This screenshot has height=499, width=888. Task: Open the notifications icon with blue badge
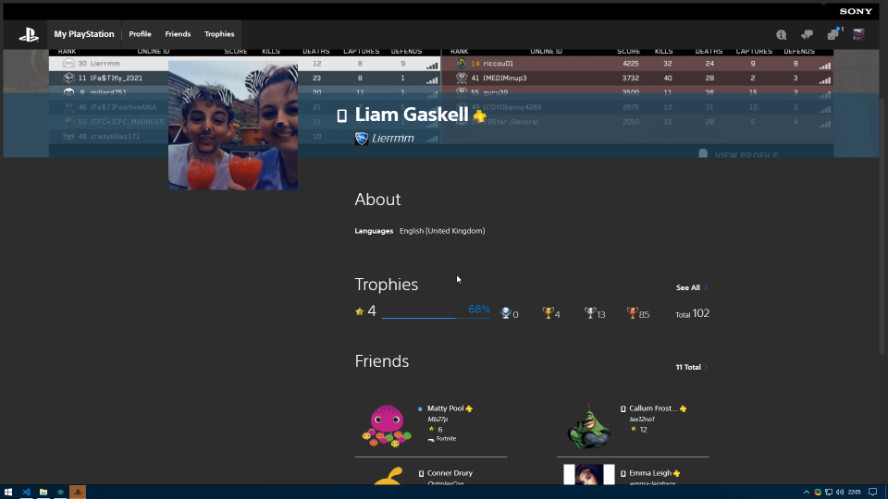(834, 34)
